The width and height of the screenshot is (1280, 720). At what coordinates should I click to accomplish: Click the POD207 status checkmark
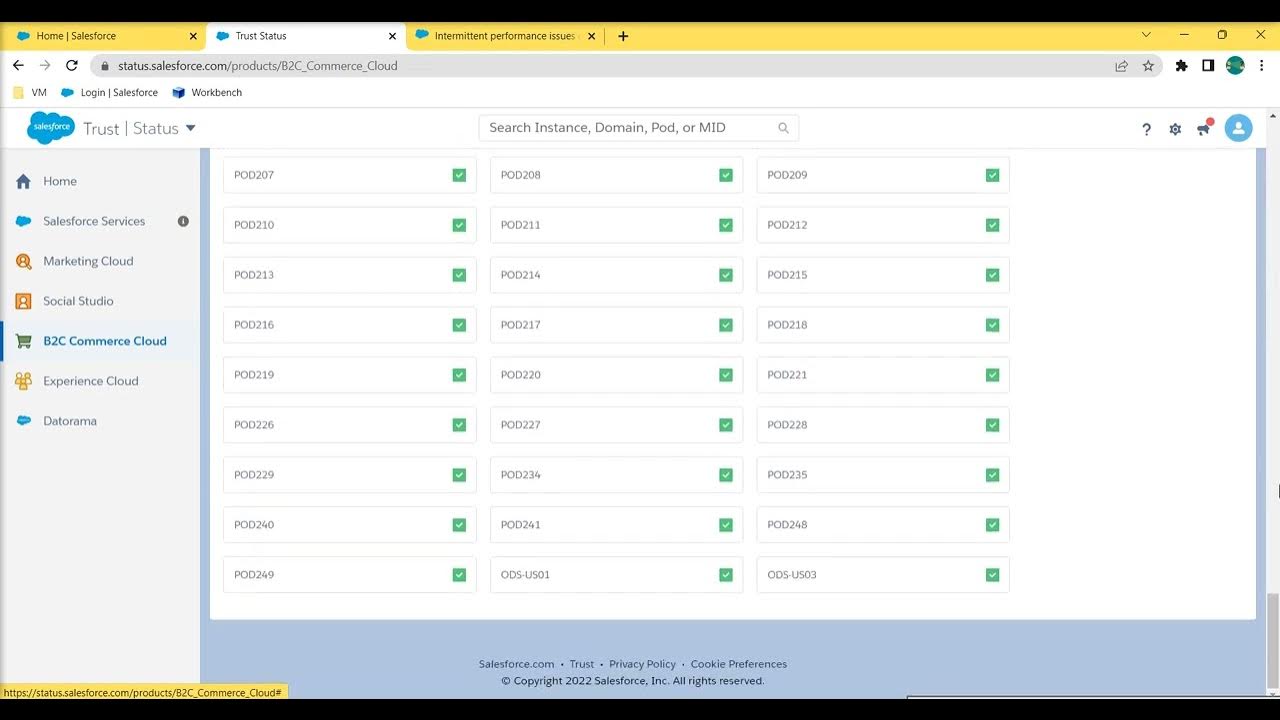(459, 175)
